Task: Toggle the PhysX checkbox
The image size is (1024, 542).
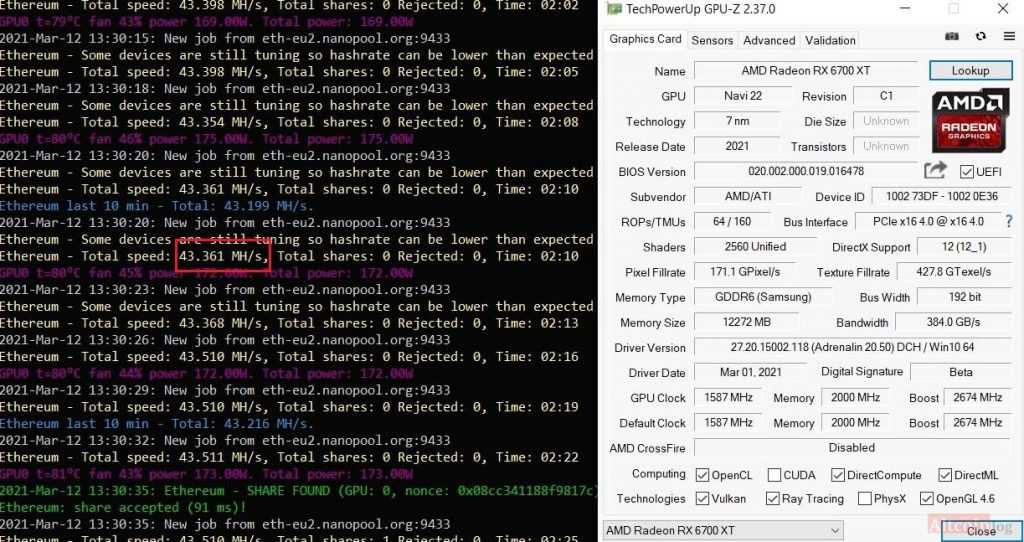Action: pos(864,499)
